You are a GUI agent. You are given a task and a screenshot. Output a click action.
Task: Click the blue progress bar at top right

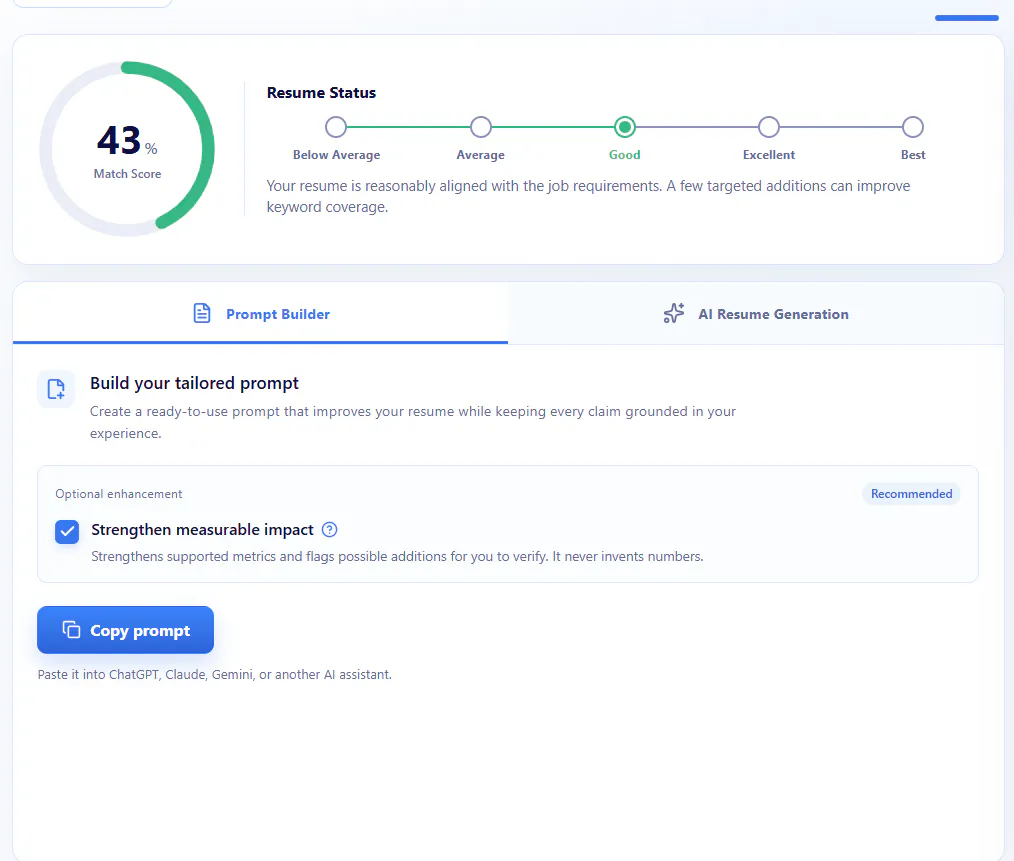tap(967, 18)
